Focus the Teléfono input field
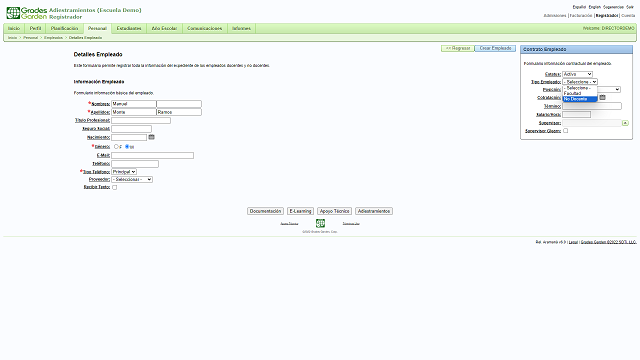The image size is (640, 360). [x=135, y=164]
